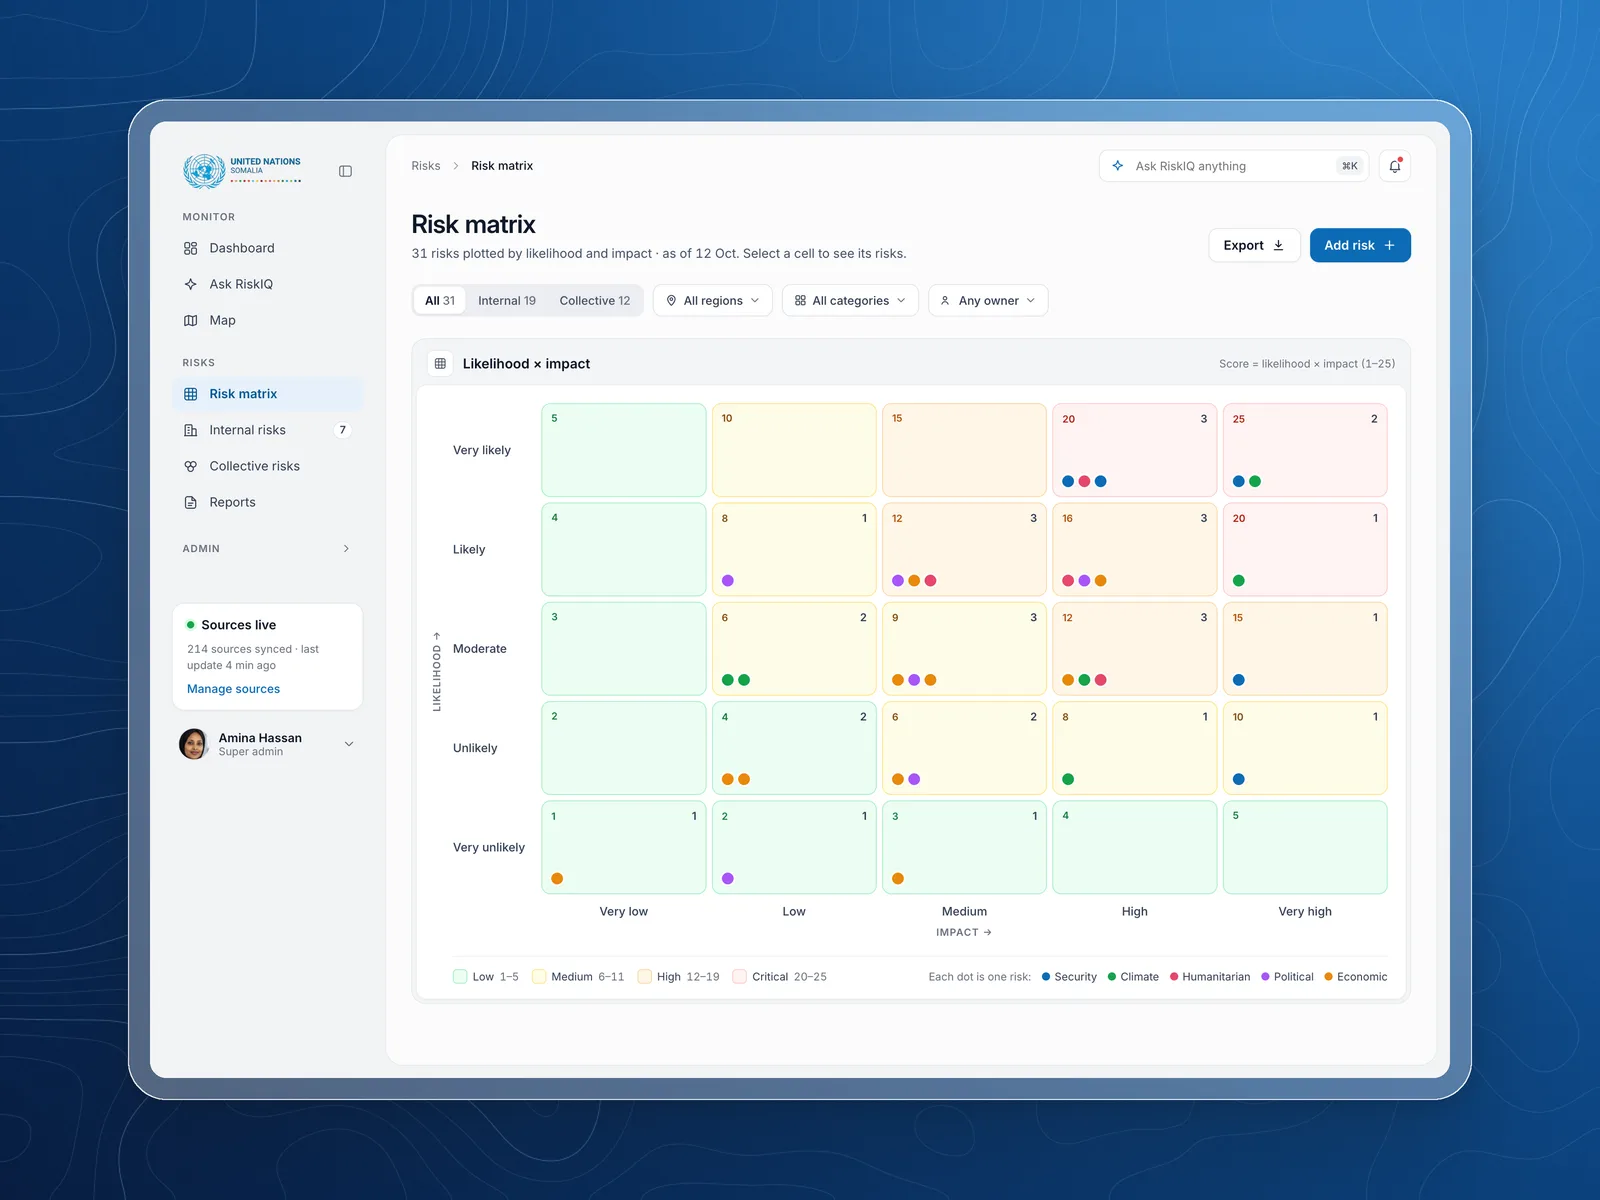Open Internal risks in sidebar
The image size is (1600, 1200).
(267, 430)
